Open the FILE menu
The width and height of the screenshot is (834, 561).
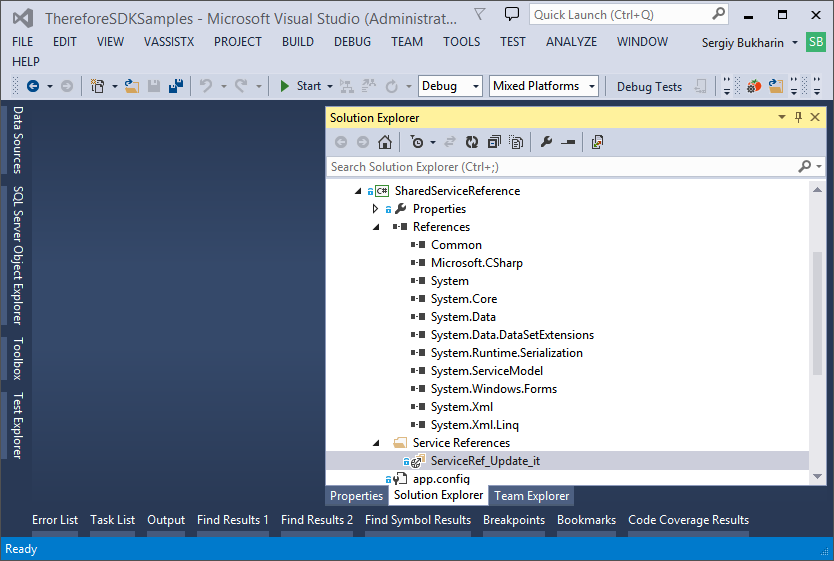point(22,41)
